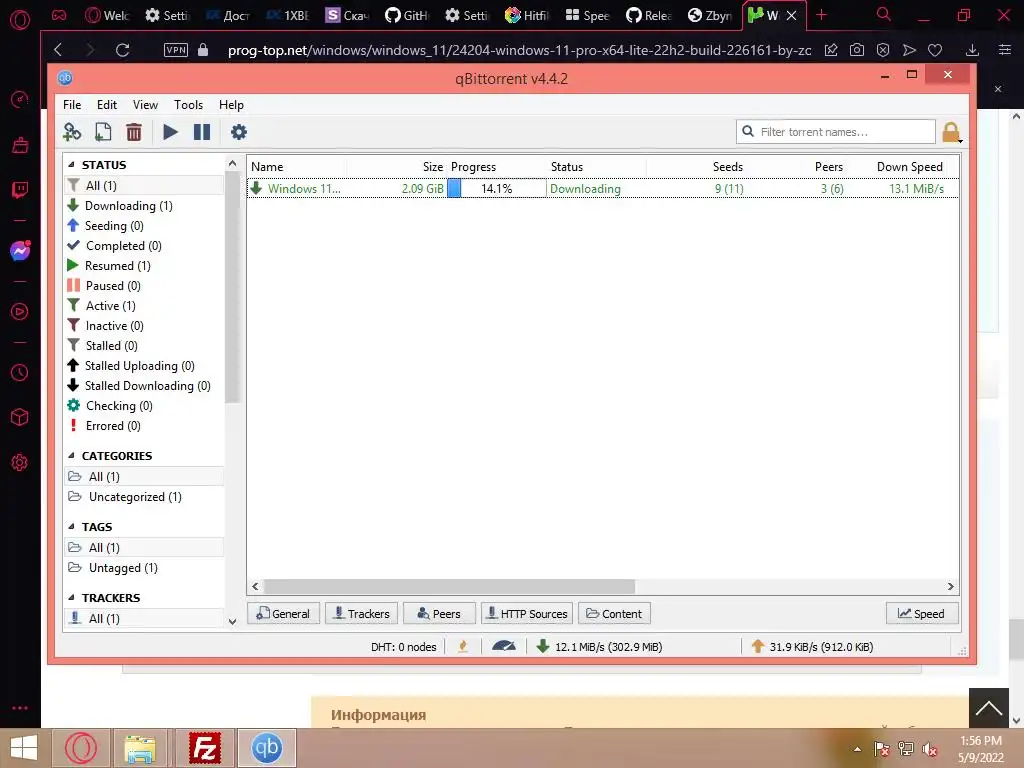
Task: Collapse the STATUS section
Action: point(72,165)
